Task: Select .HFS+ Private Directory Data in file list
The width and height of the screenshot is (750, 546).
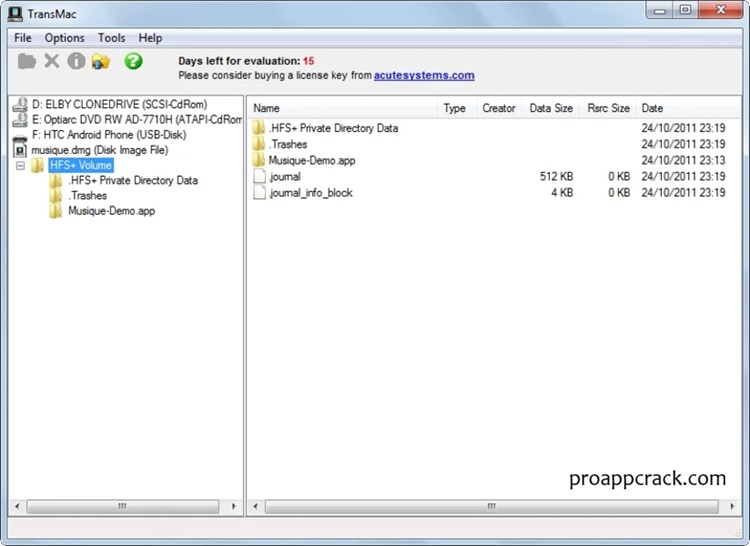Action: (x=333, y=128)
